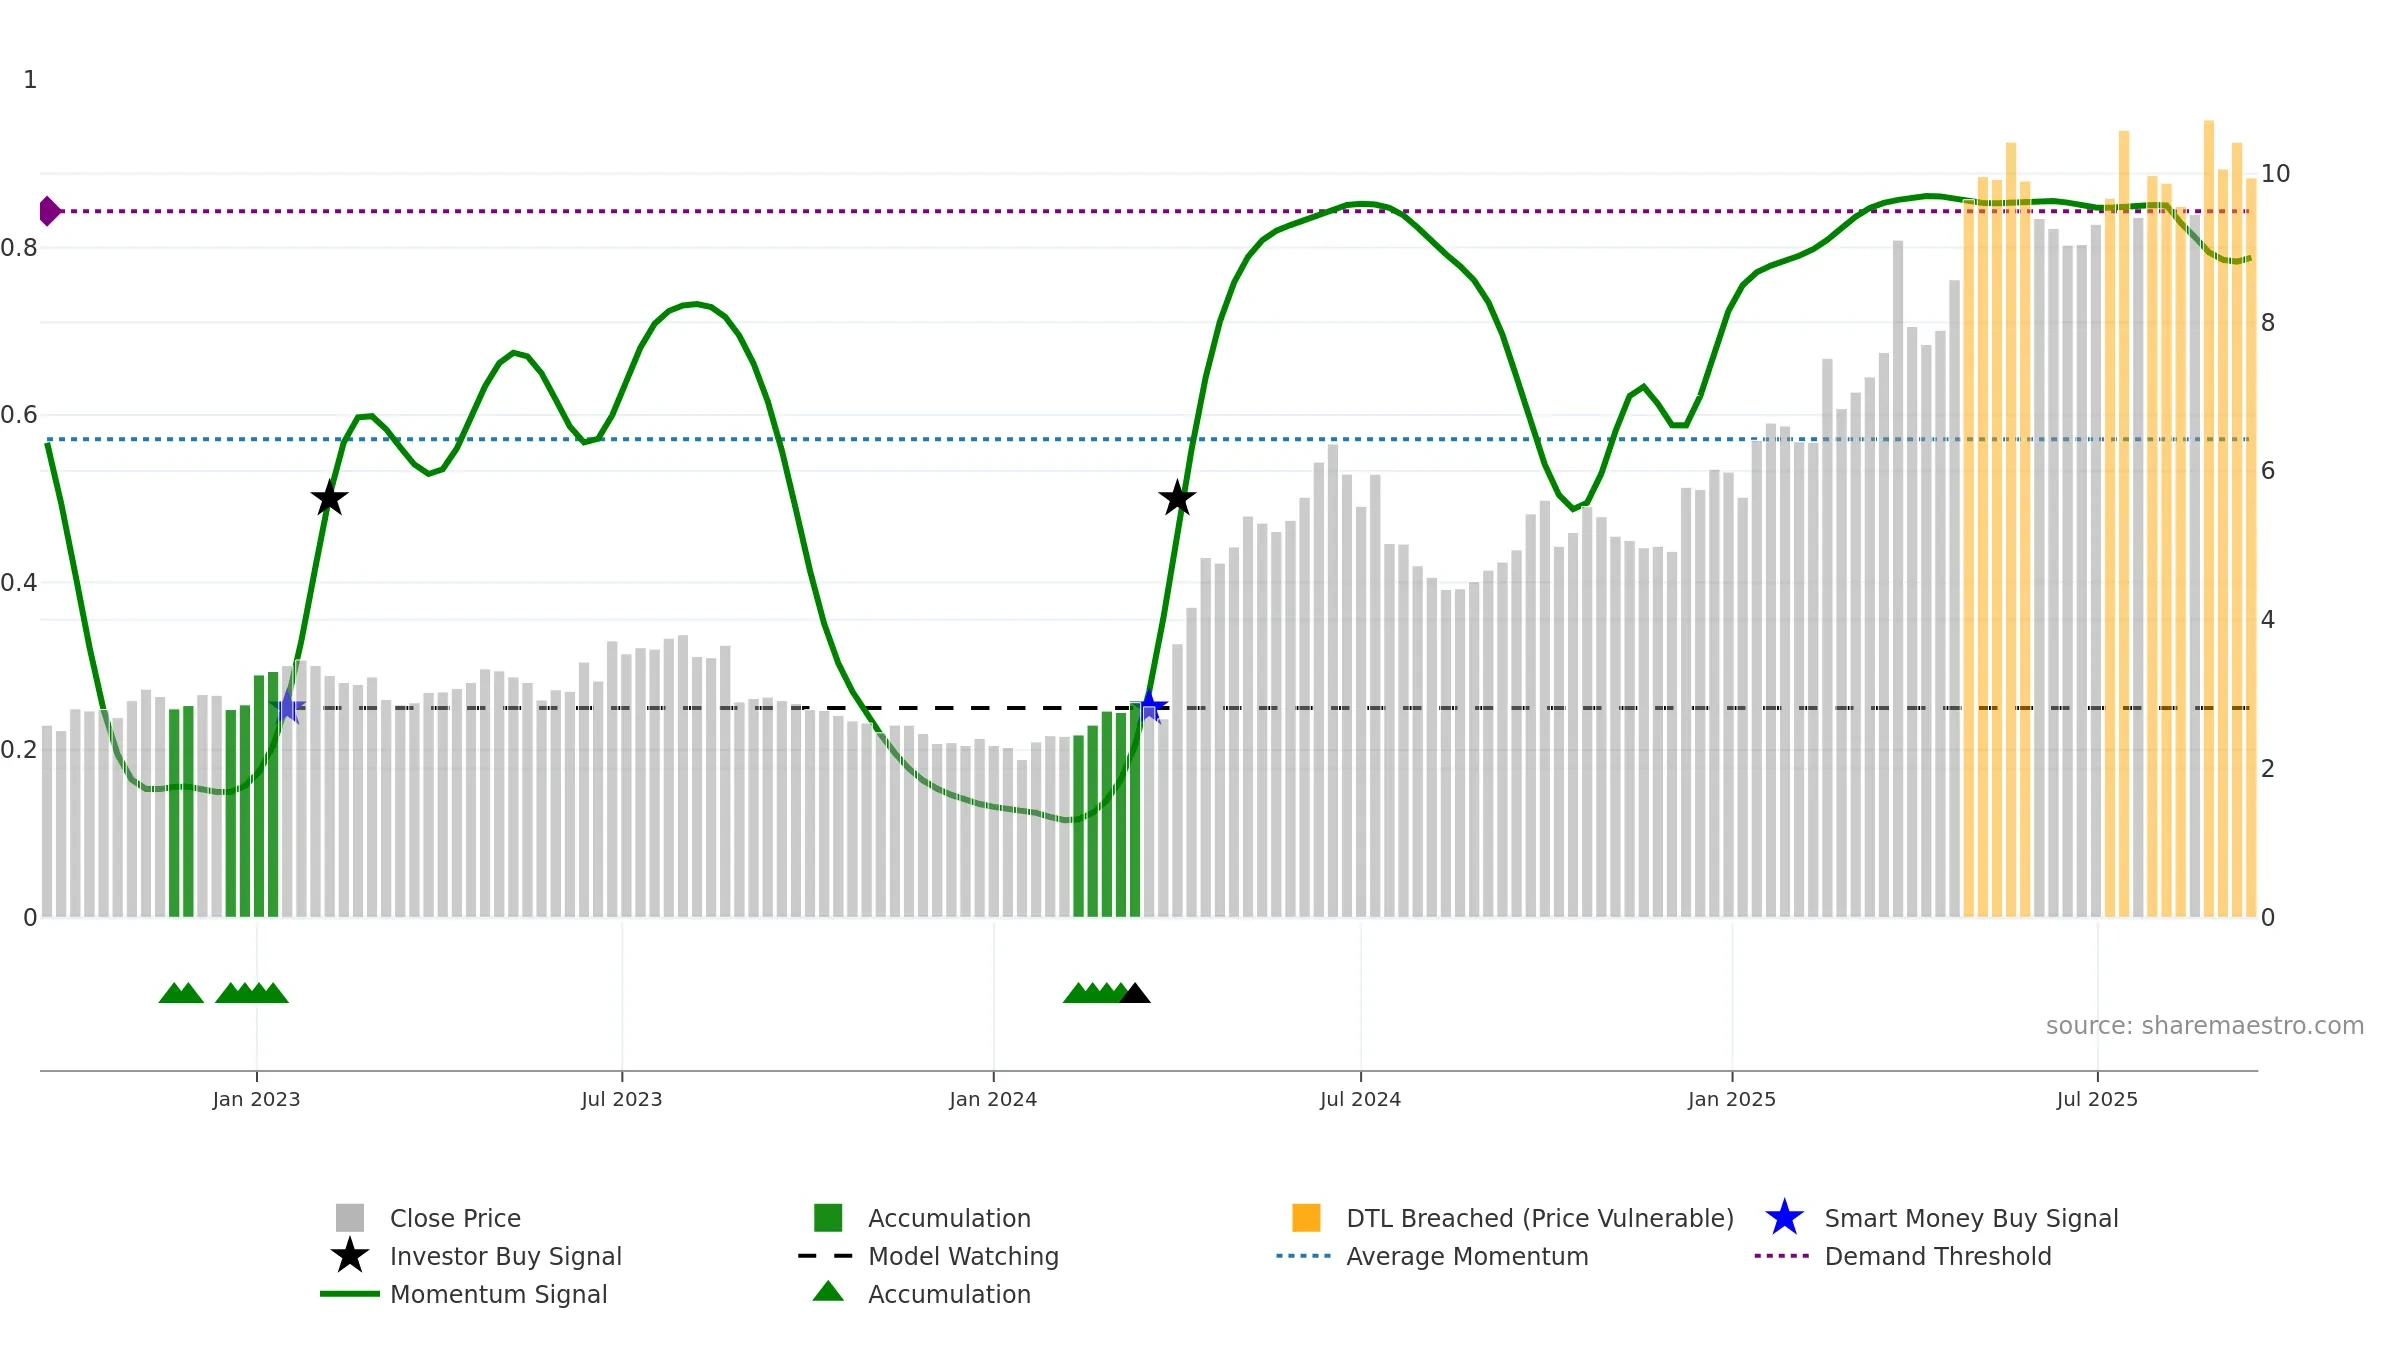2400x1350 pixels.
Task: Click the green square Accumulation legend swatch
Action: [828, 1218]
